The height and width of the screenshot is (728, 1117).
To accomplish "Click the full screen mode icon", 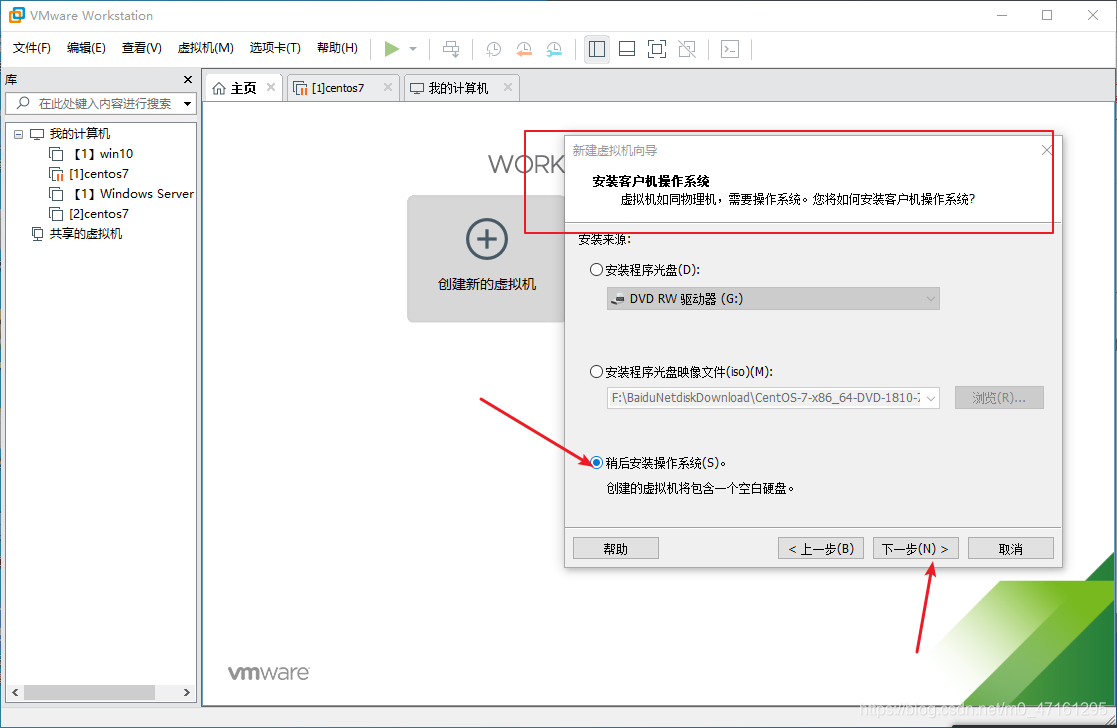I will pyautogui.click(x=657, y=49).
